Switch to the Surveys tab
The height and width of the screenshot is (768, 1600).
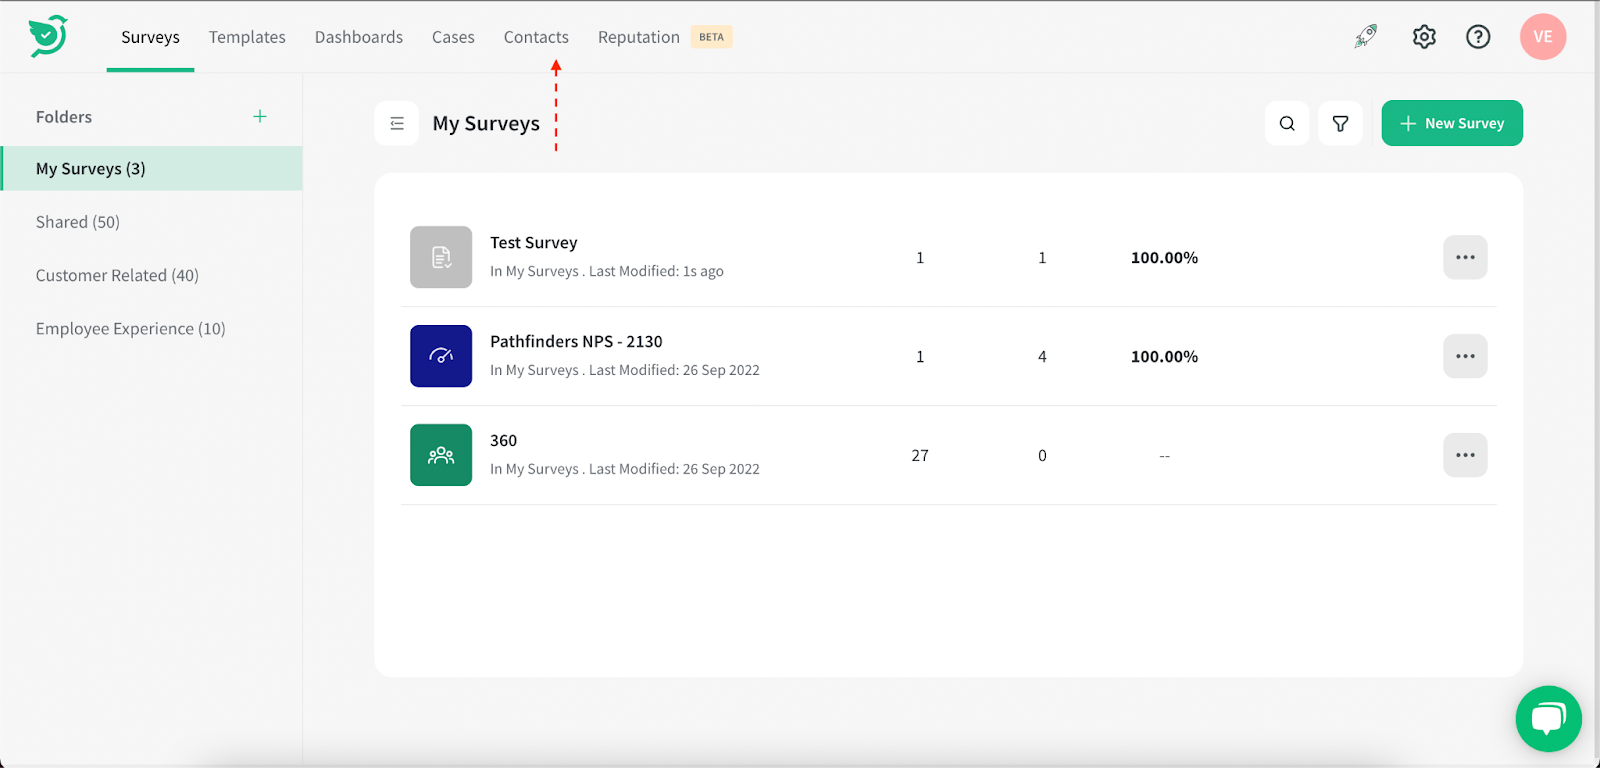[x=150, y=37]
